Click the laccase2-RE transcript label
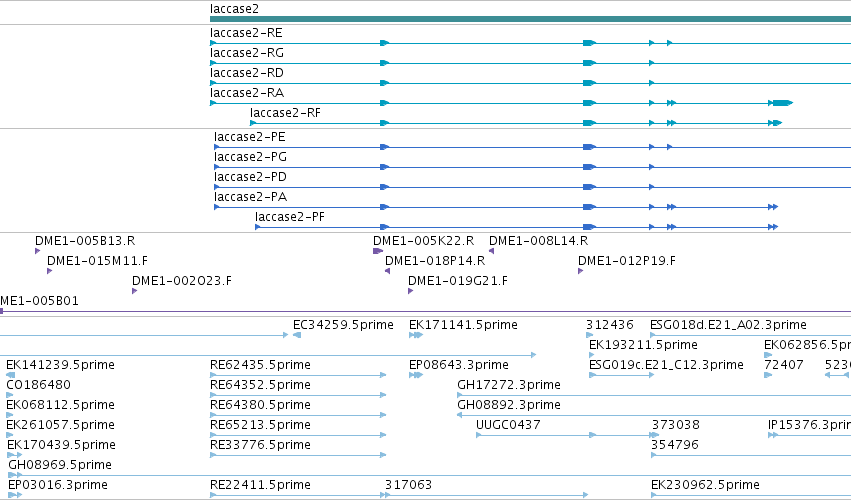The width and height of the screenshot is (851, 500). click(x=246, y=33)
